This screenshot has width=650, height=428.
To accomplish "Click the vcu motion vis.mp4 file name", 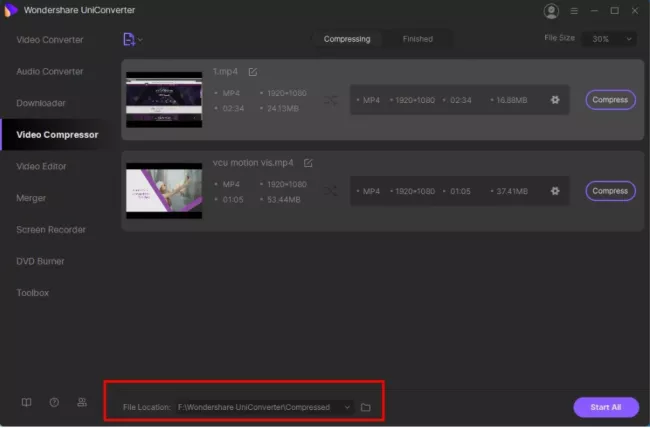I will (x=253, y=163).
